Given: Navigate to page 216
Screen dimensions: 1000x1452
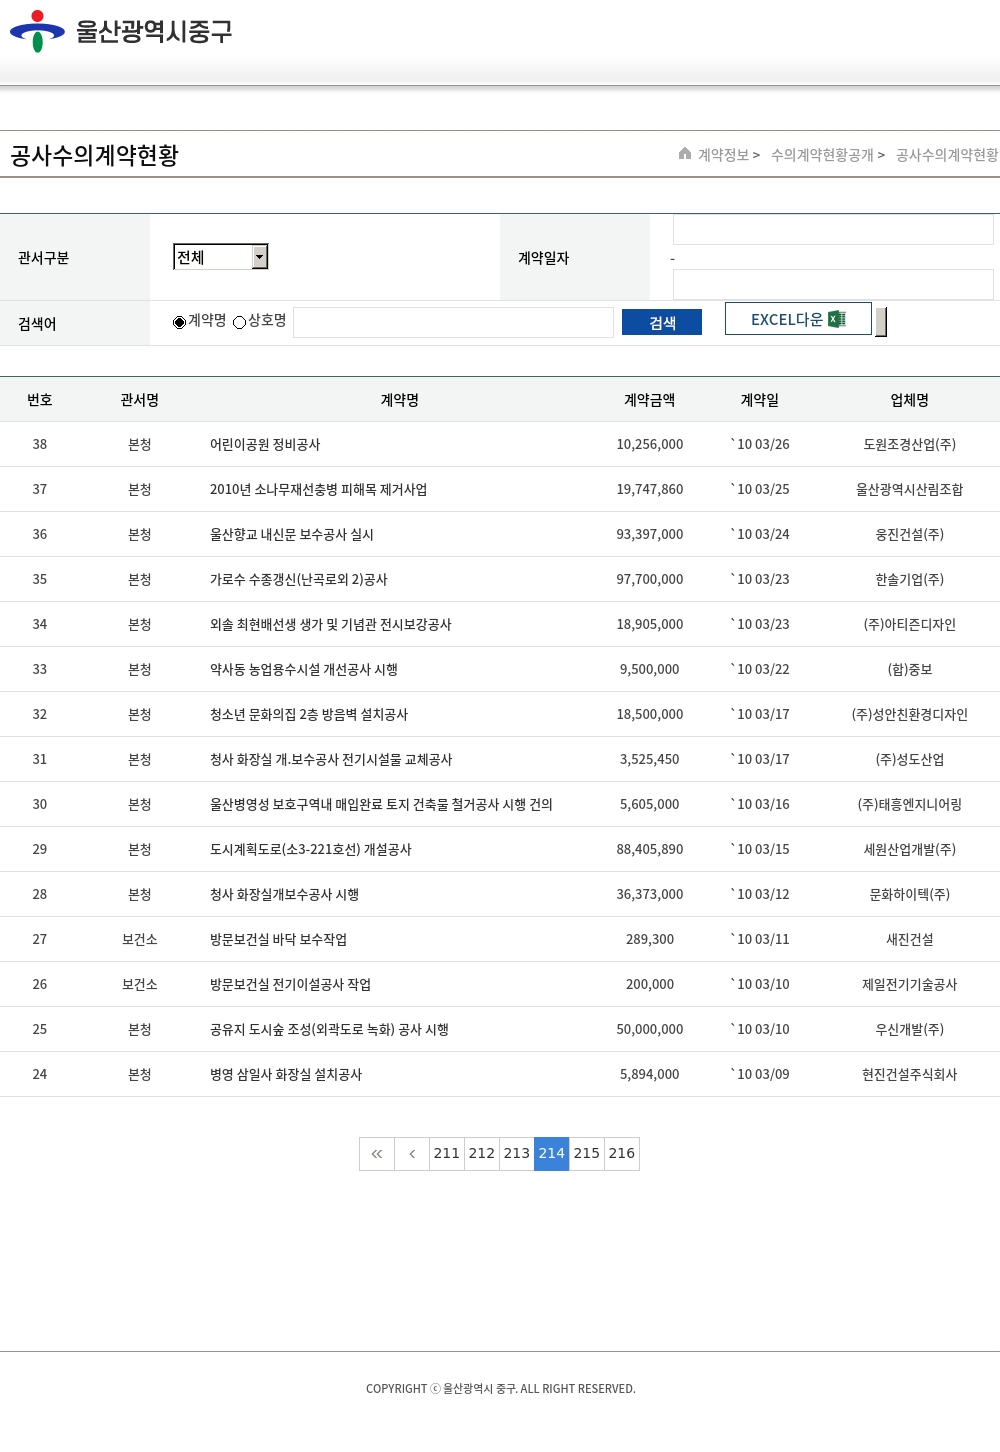Looking at the screenshot, I should coord(622,1154).
